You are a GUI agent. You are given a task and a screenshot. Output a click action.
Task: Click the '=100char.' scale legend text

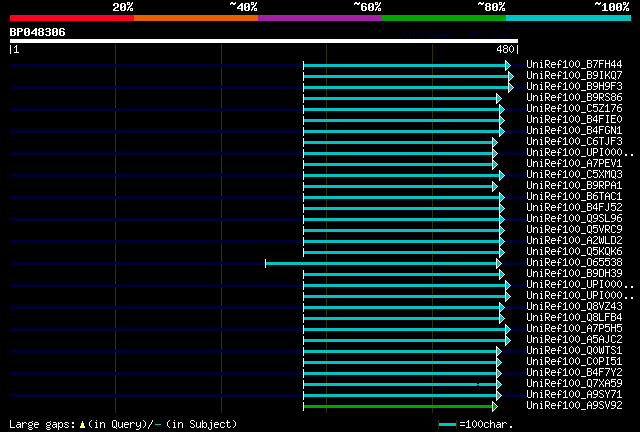(486, 424)
